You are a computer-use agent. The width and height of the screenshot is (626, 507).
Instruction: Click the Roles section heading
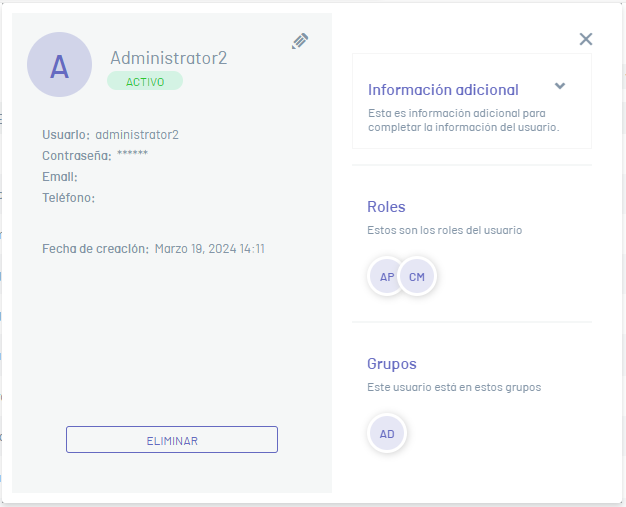386,207
